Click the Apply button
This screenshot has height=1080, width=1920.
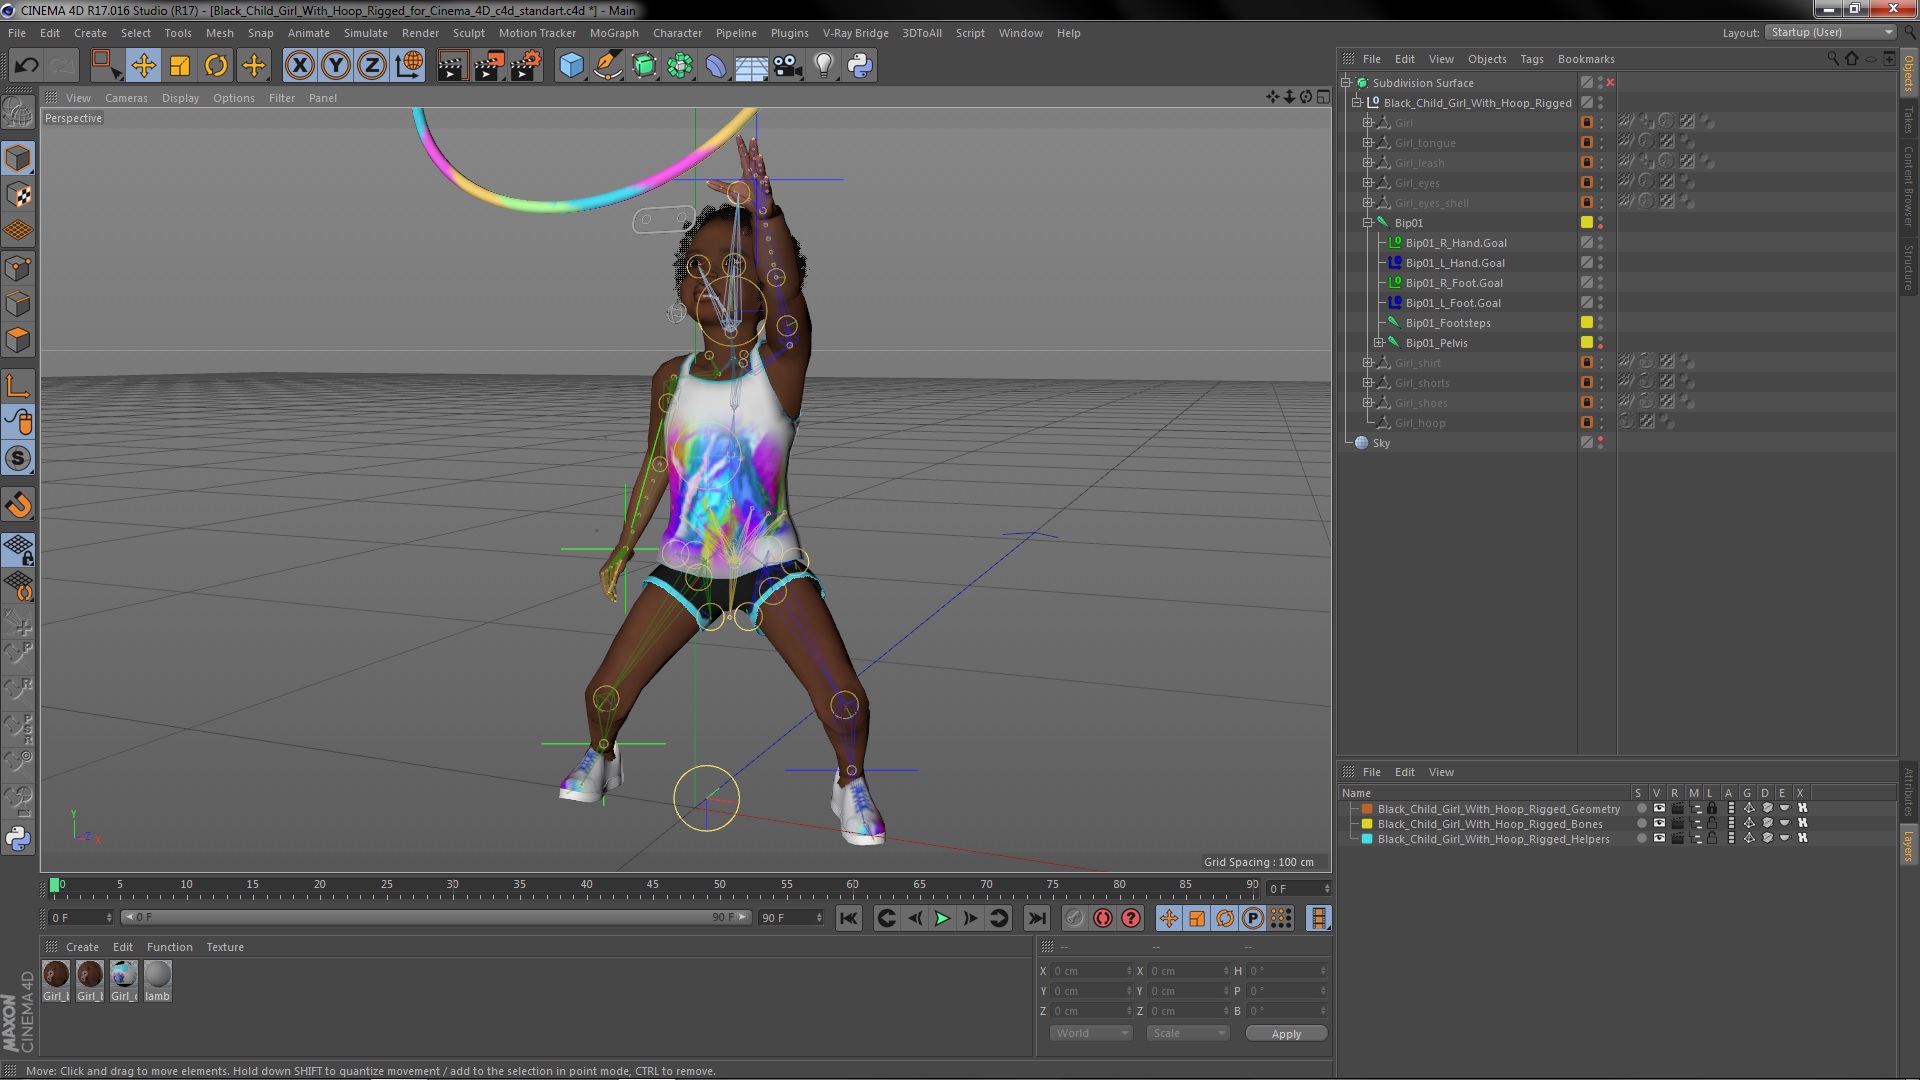[x=1286, y=1034]
